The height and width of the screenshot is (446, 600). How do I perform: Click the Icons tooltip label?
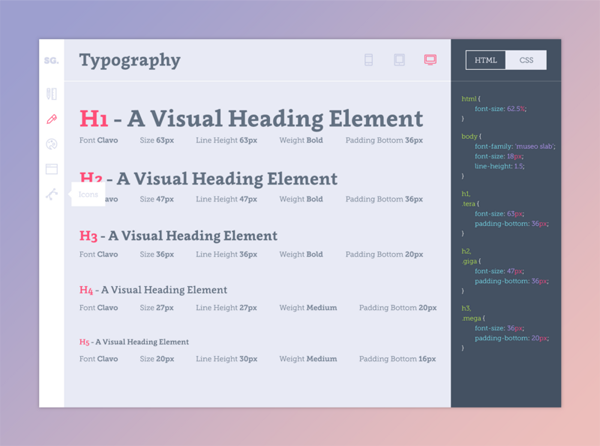[88, 194]
